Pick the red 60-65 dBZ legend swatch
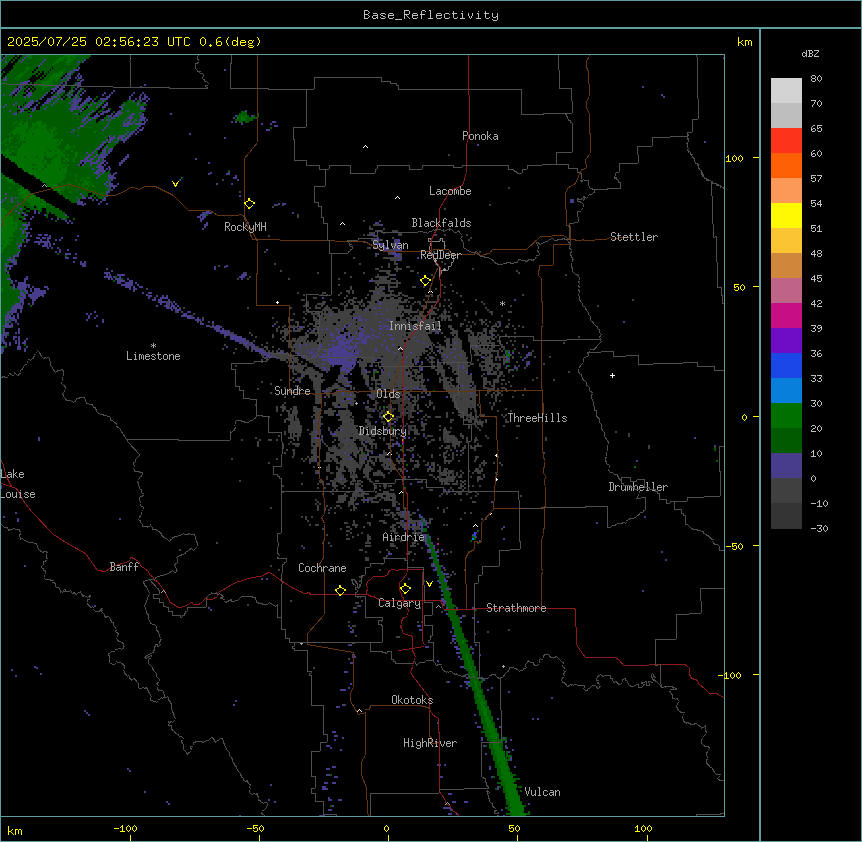This screenshot has width=862, height=842. [786, 141]
